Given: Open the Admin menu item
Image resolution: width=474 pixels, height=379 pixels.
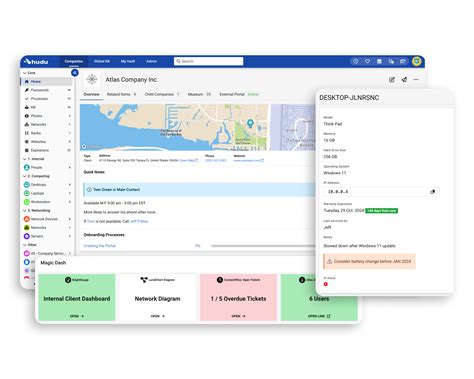Looking at the screenshot, I should pyautogui.click(x=151, y=61).
